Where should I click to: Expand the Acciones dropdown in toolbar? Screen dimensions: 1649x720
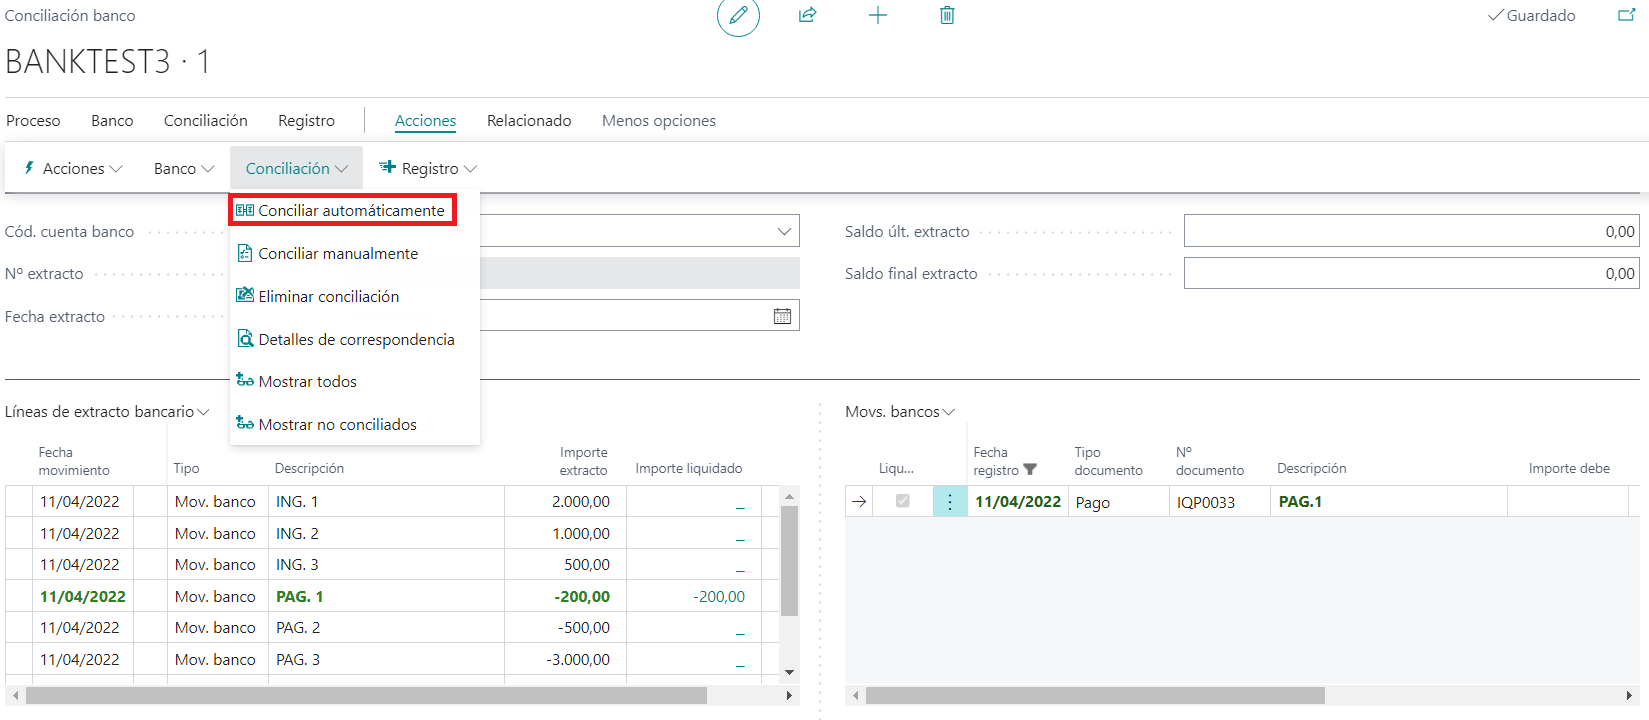(x=73, y=169)
